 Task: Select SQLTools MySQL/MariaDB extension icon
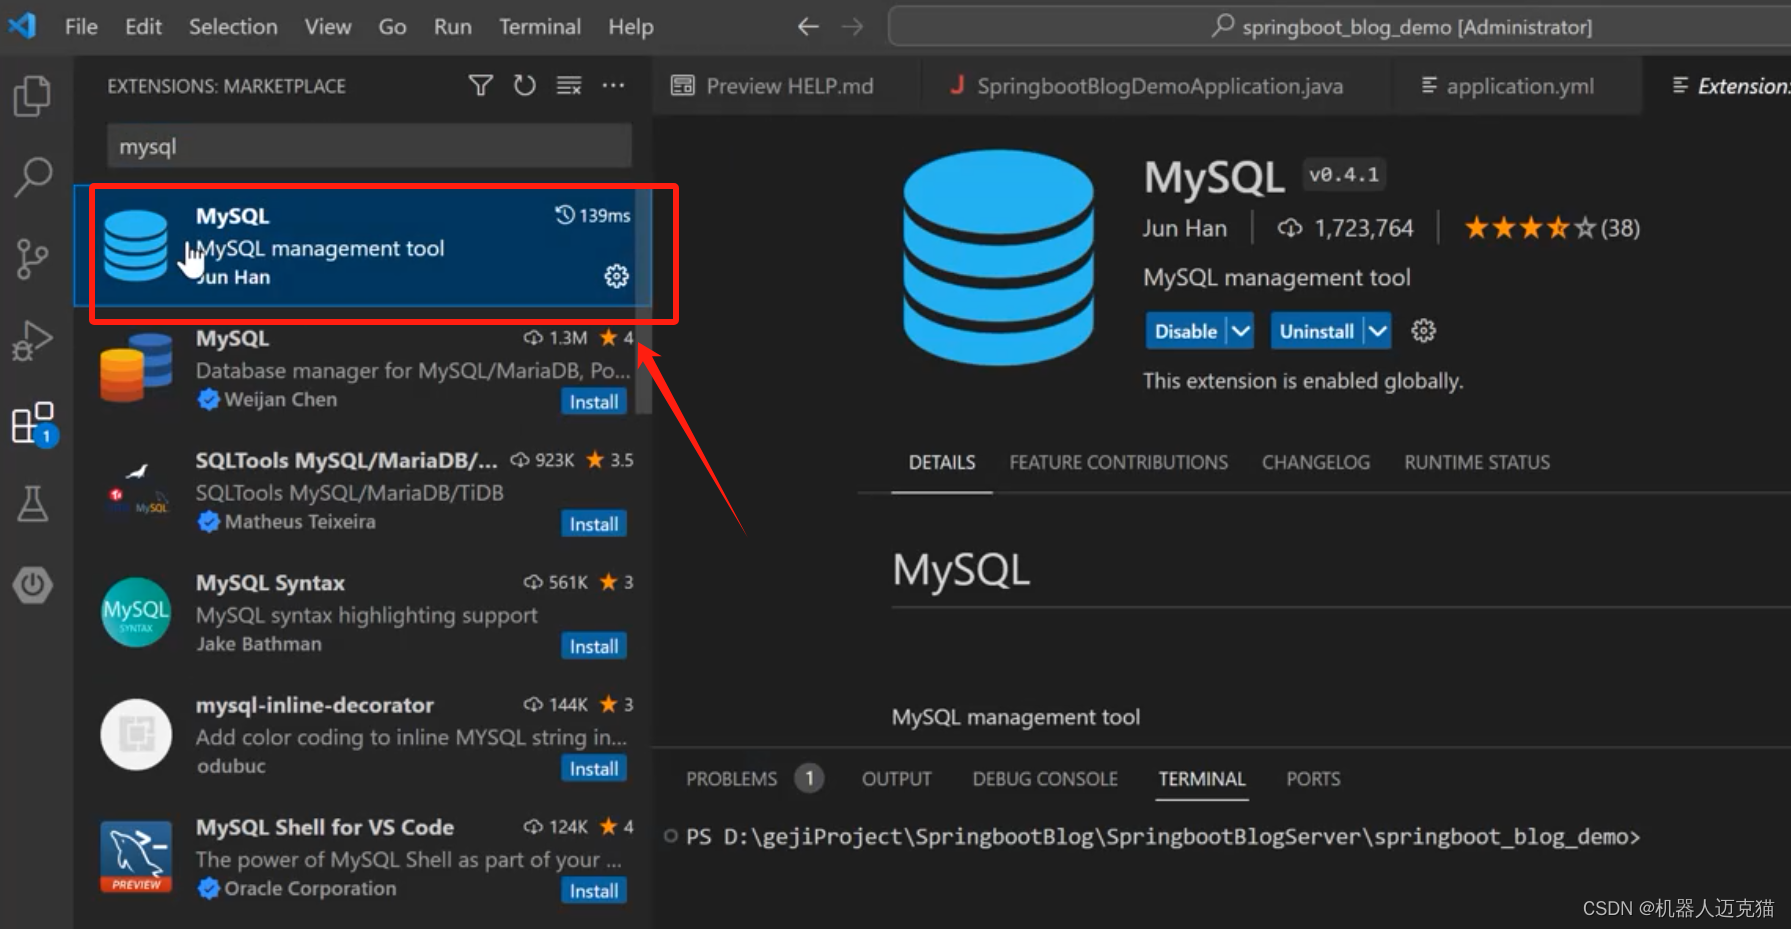click(137, 490)
